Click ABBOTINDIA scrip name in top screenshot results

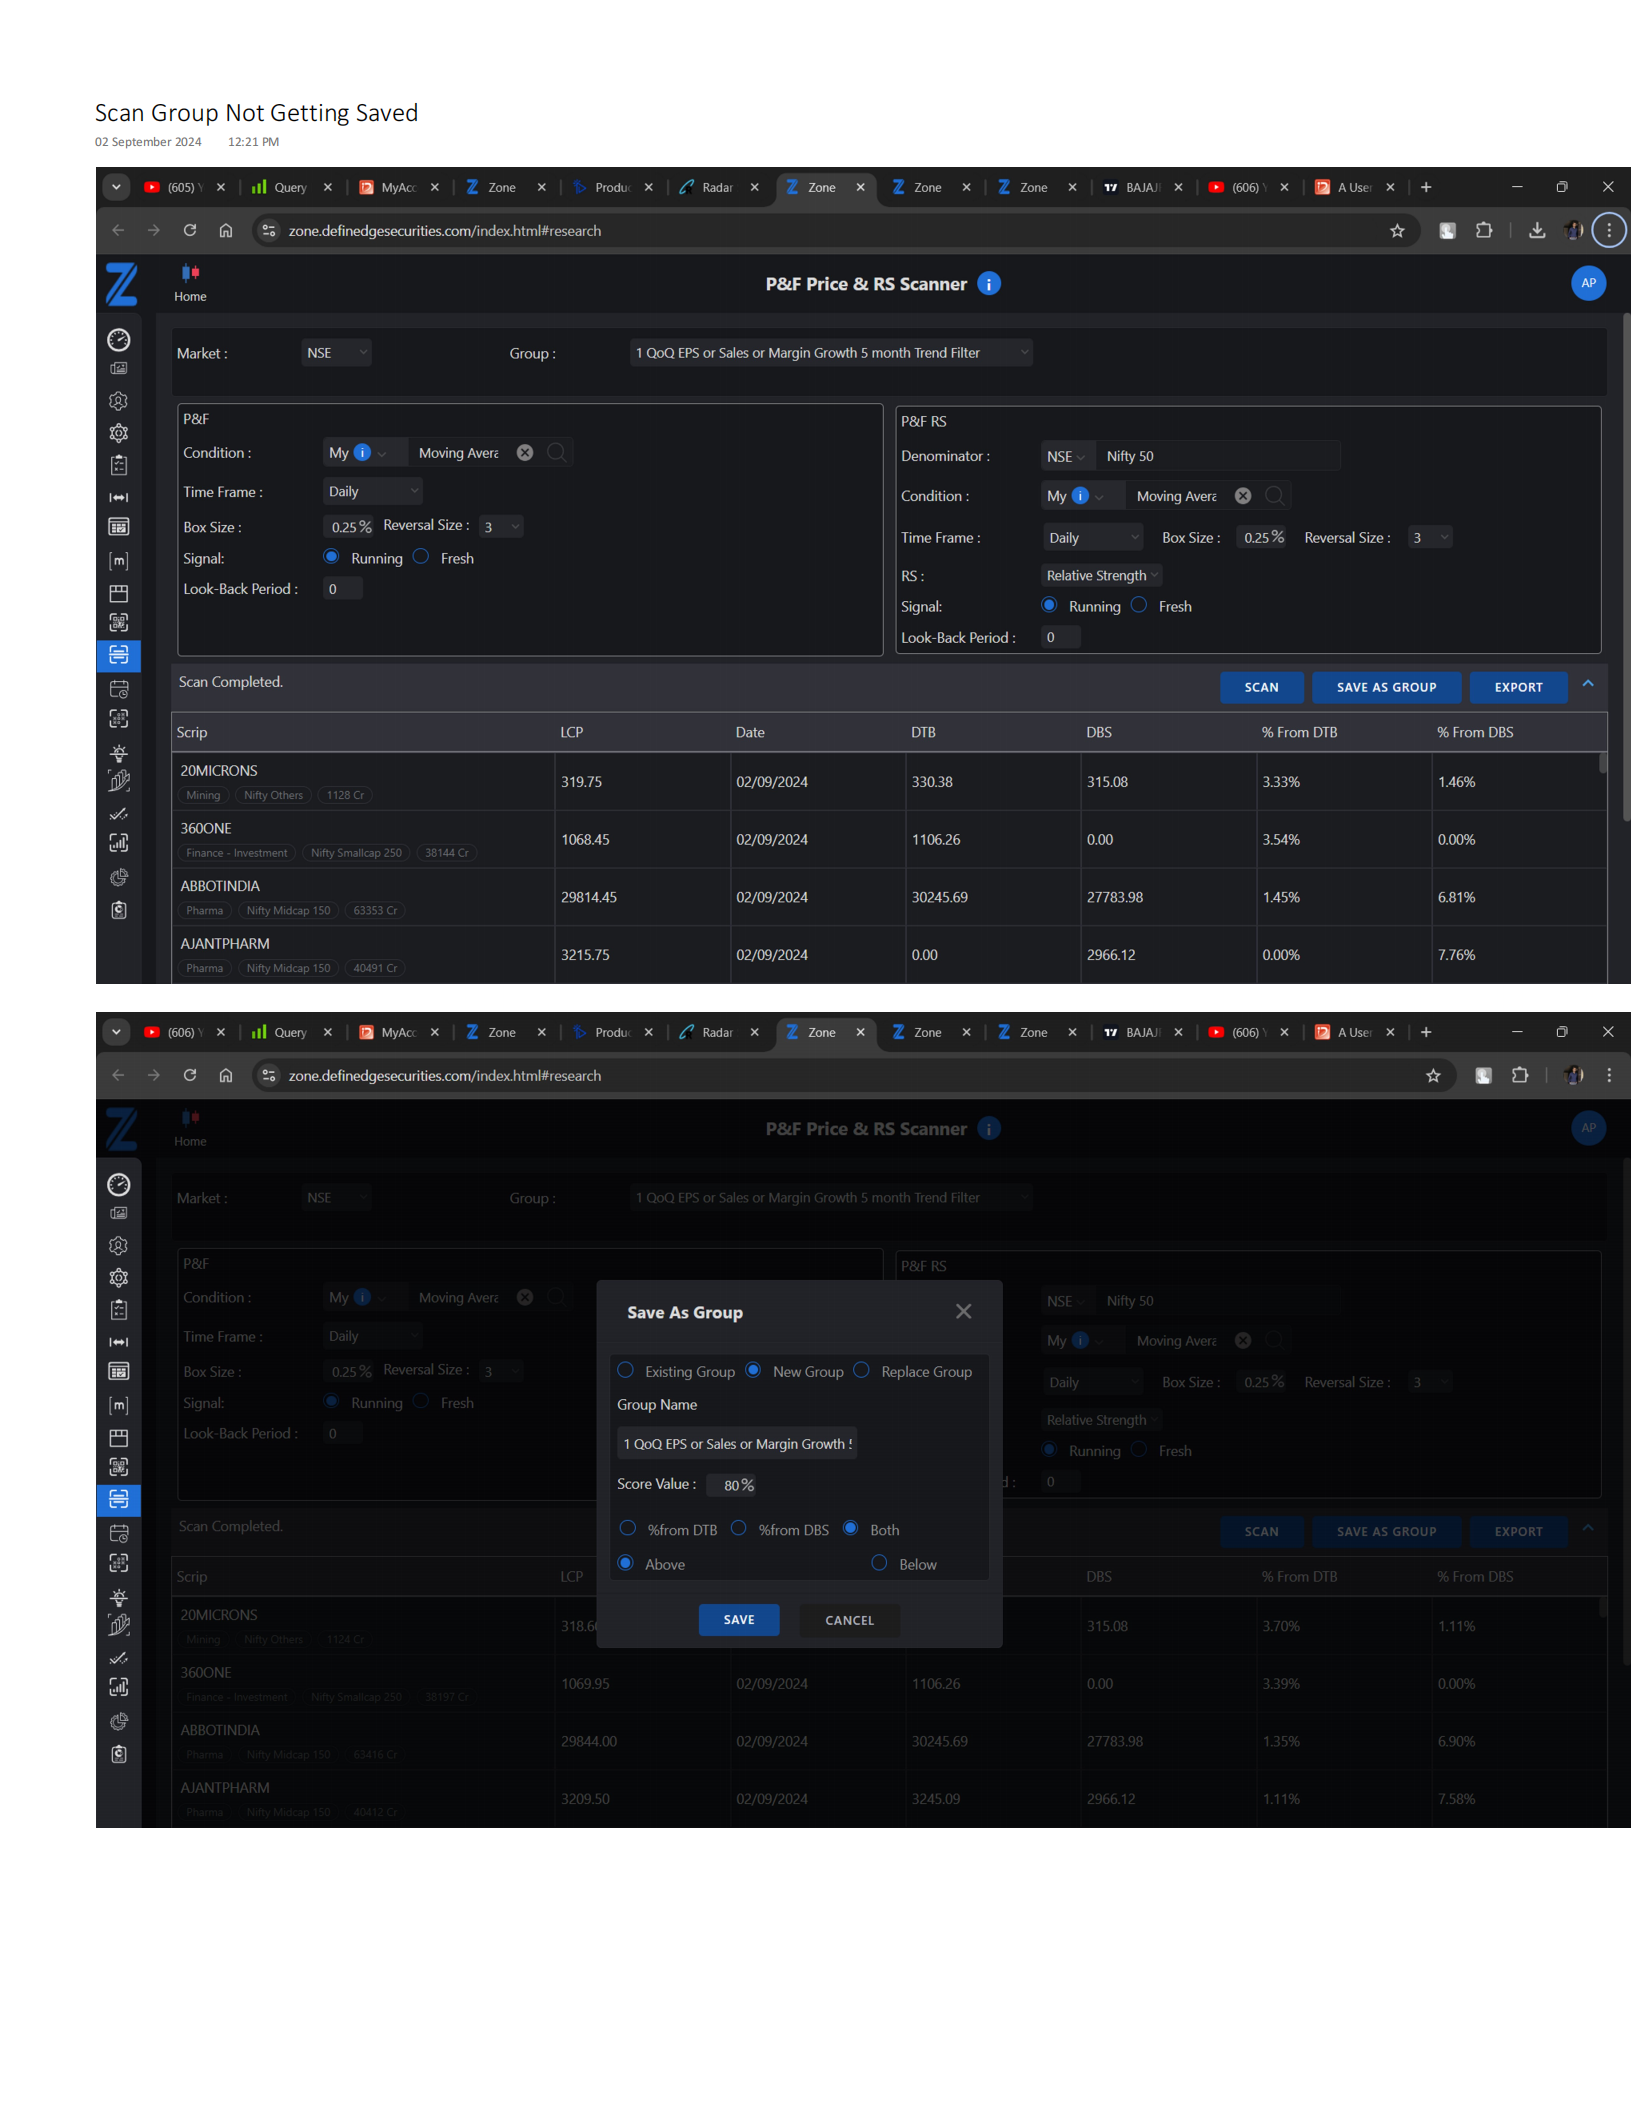click(220, 886)
